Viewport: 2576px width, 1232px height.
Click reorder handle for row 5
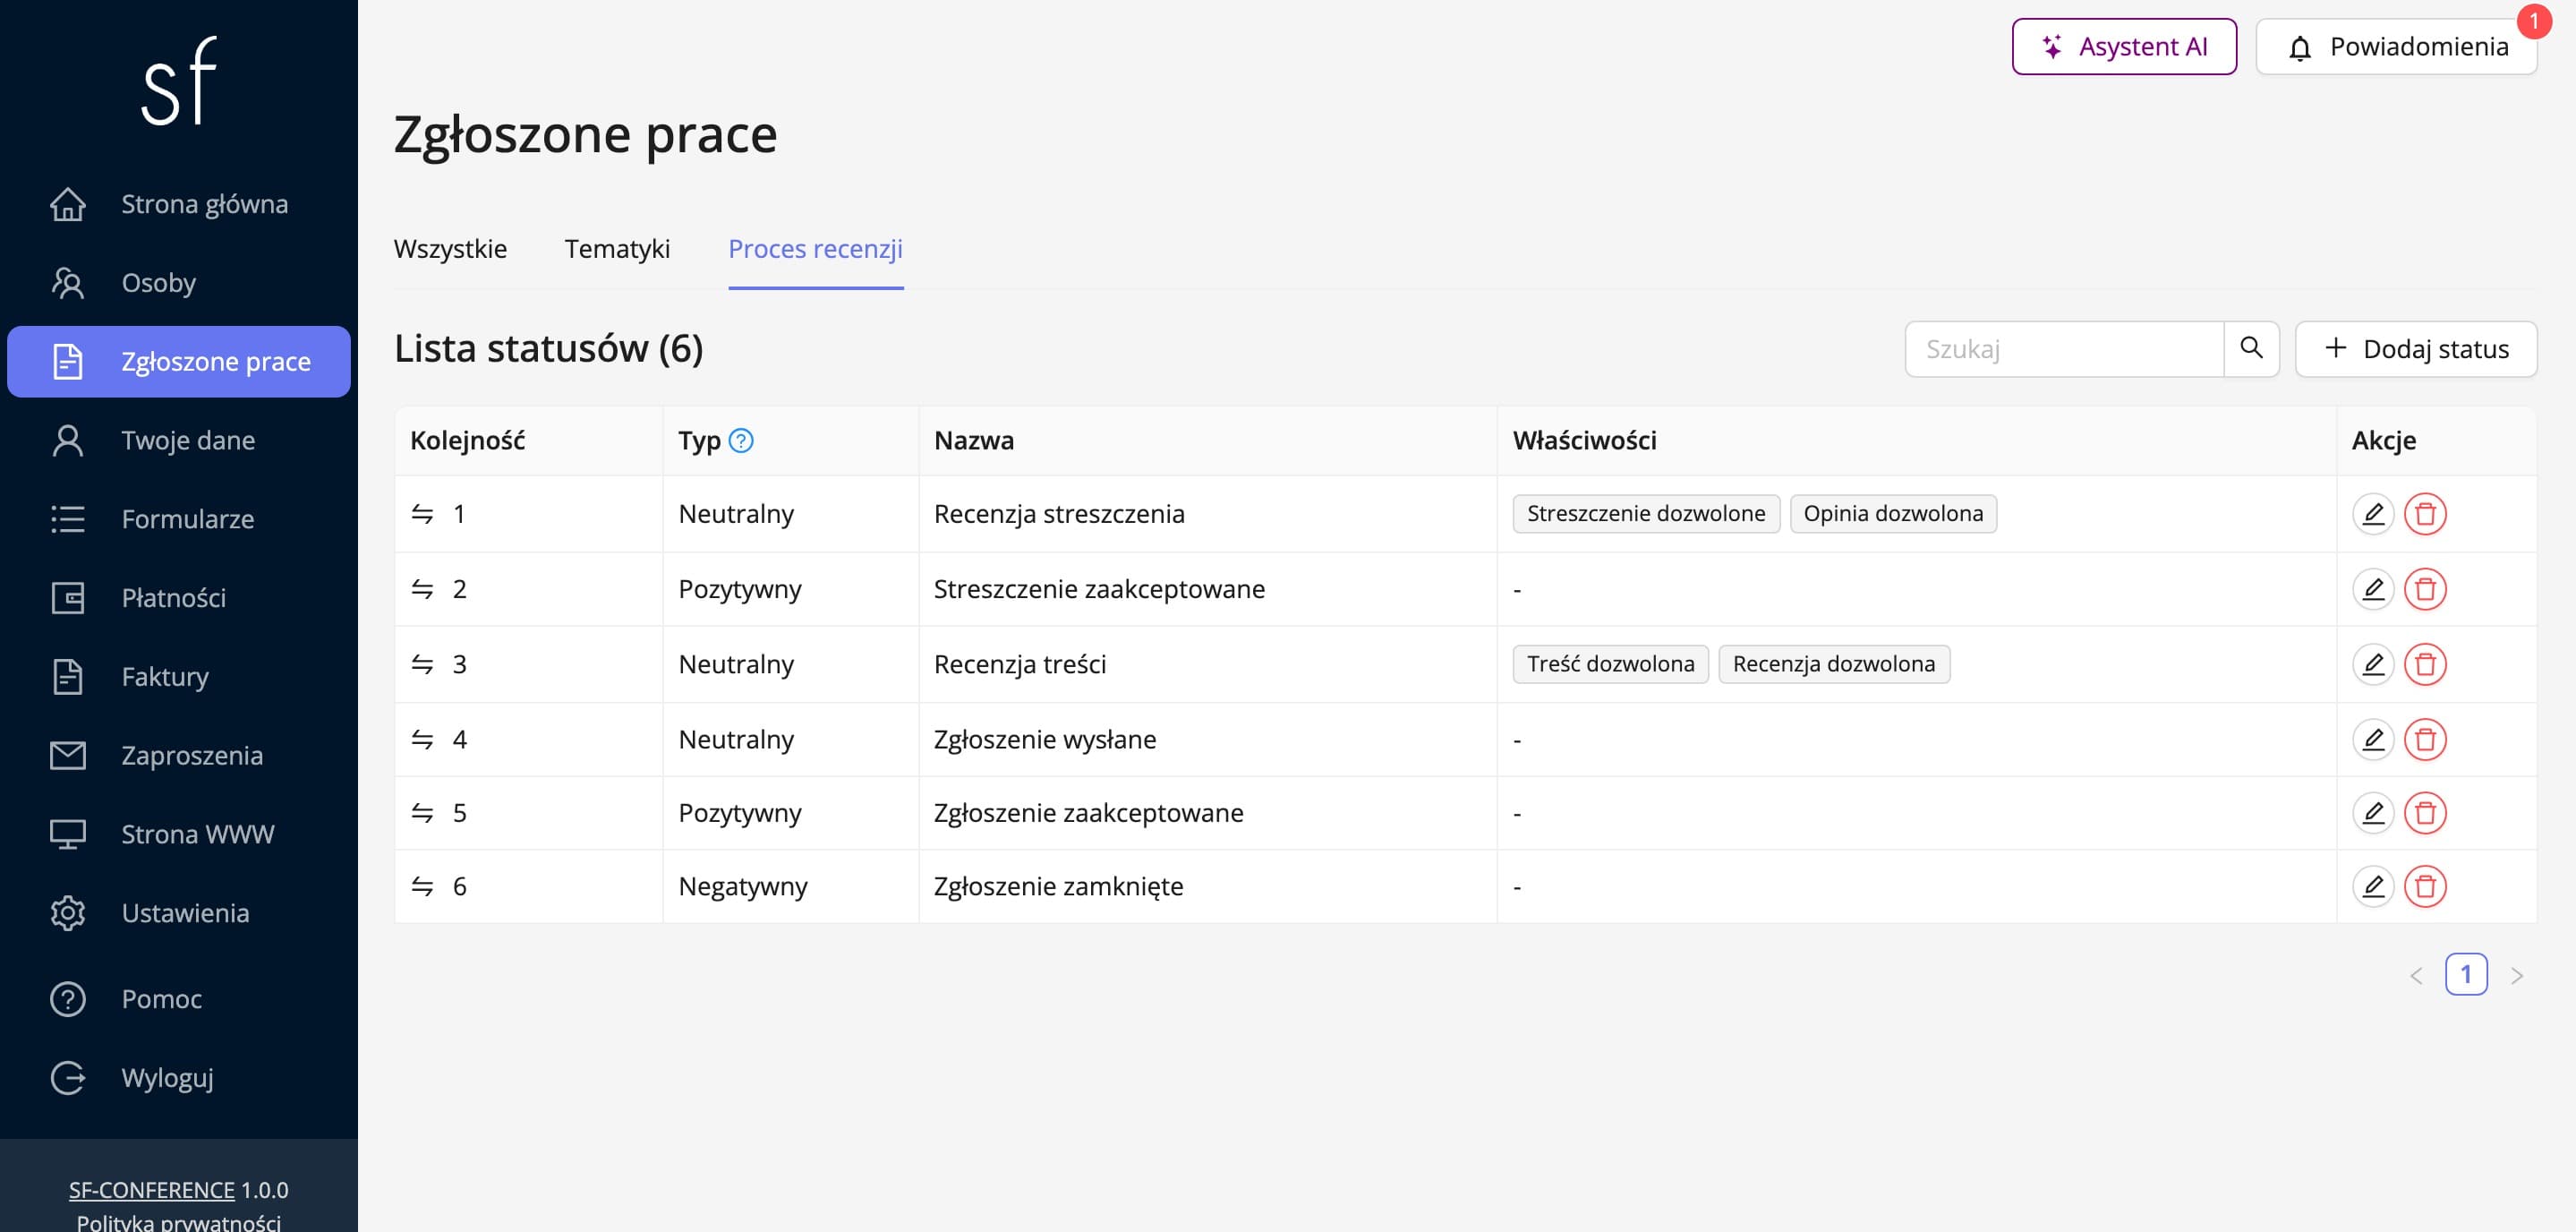[422, 813]
